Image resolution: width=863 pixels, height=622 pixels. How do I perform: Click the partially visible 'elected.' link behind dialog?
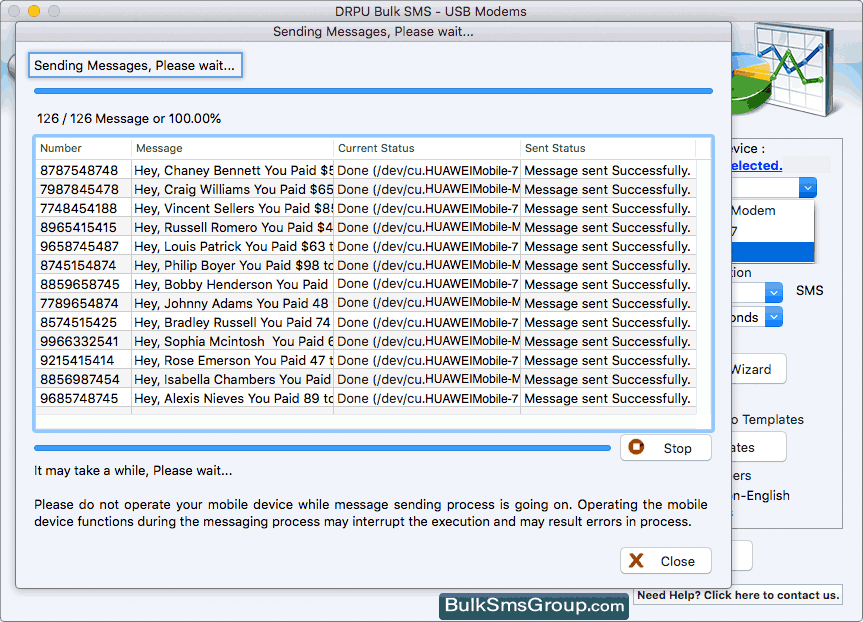coord(757,165)
